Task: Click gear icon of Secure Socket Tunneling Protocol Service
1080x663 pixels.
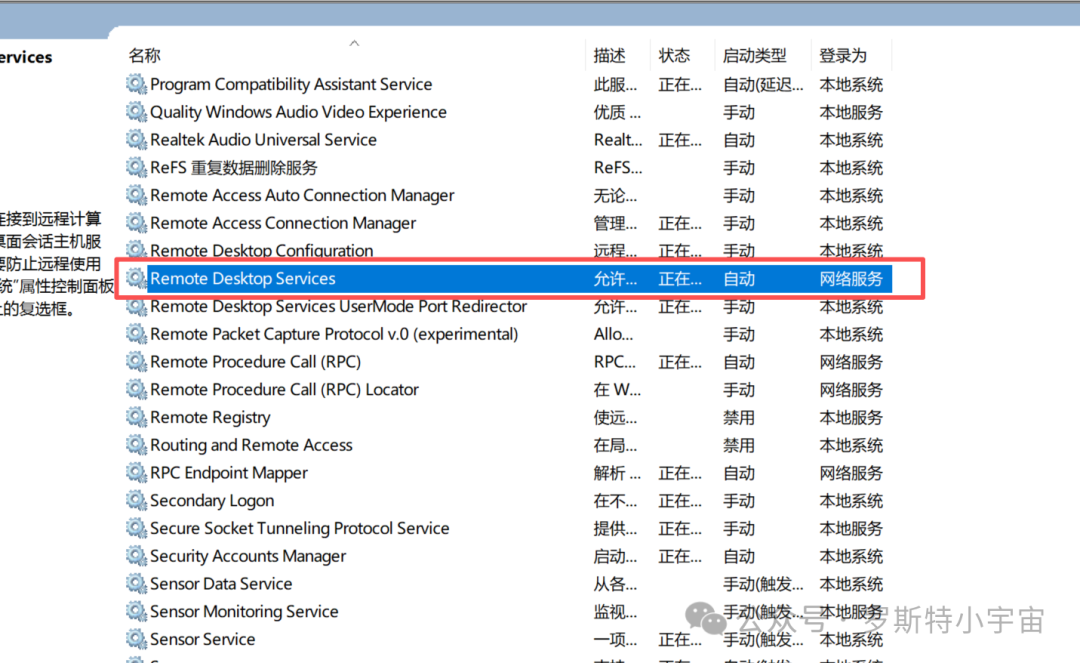Action: [136, 528]
